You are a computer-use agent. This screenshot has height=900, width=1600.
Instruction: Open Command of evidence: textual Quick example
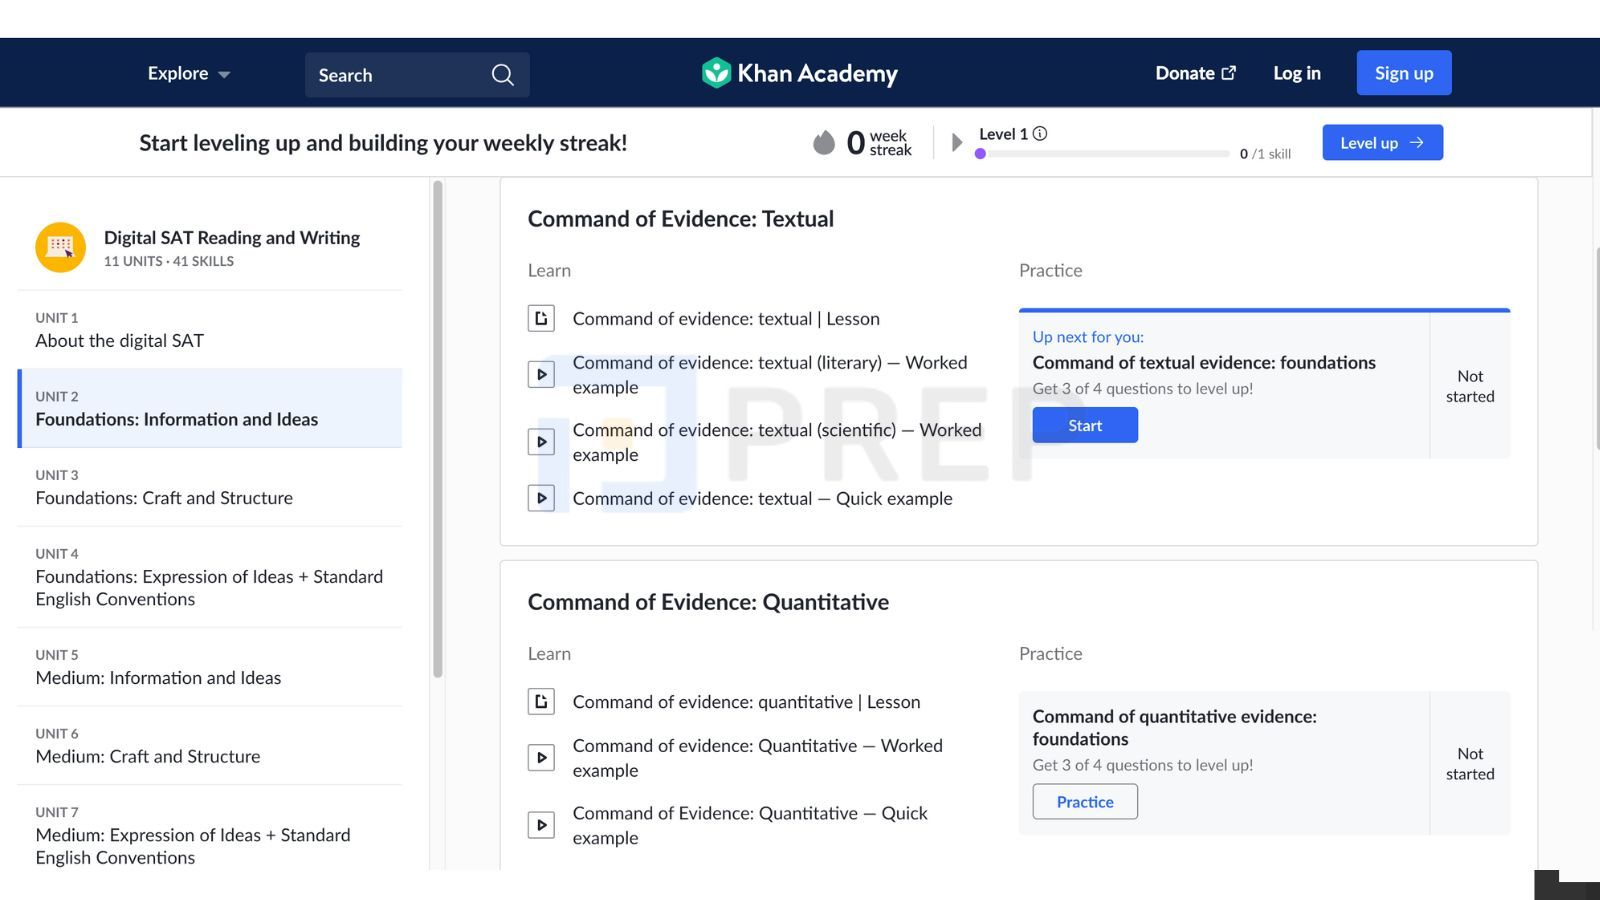(x=762, y=498)
